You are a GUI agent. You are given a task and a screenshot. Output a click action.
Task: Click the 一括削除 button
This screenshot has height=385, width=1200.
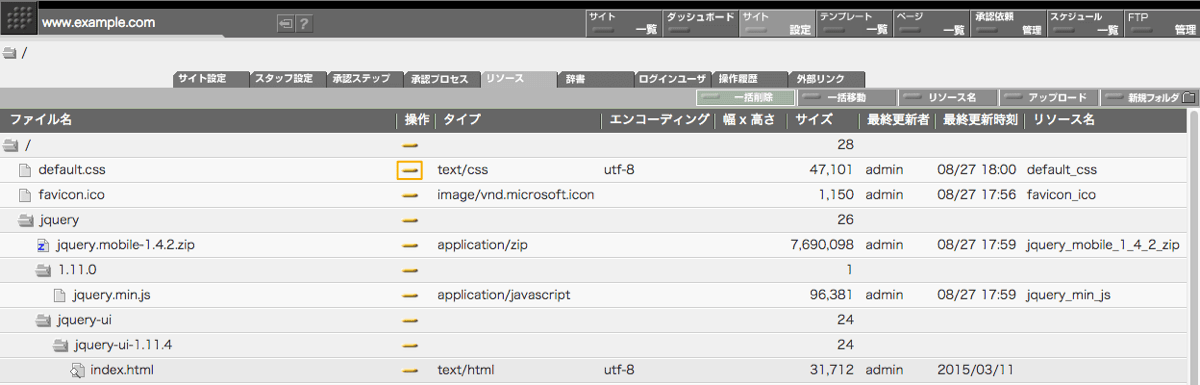click(746, 98)
